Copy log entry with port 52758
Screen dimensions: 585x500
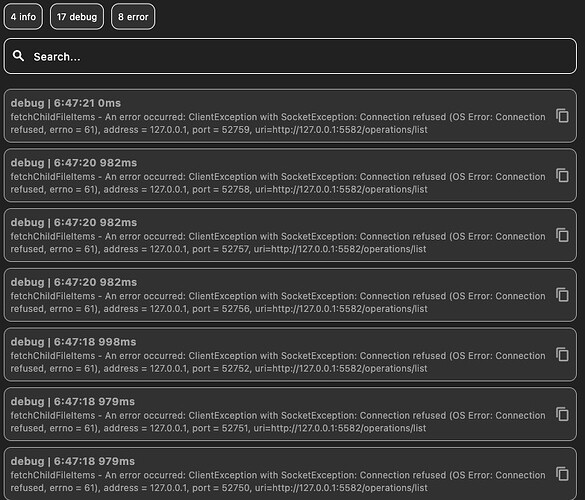coord(562,175)
